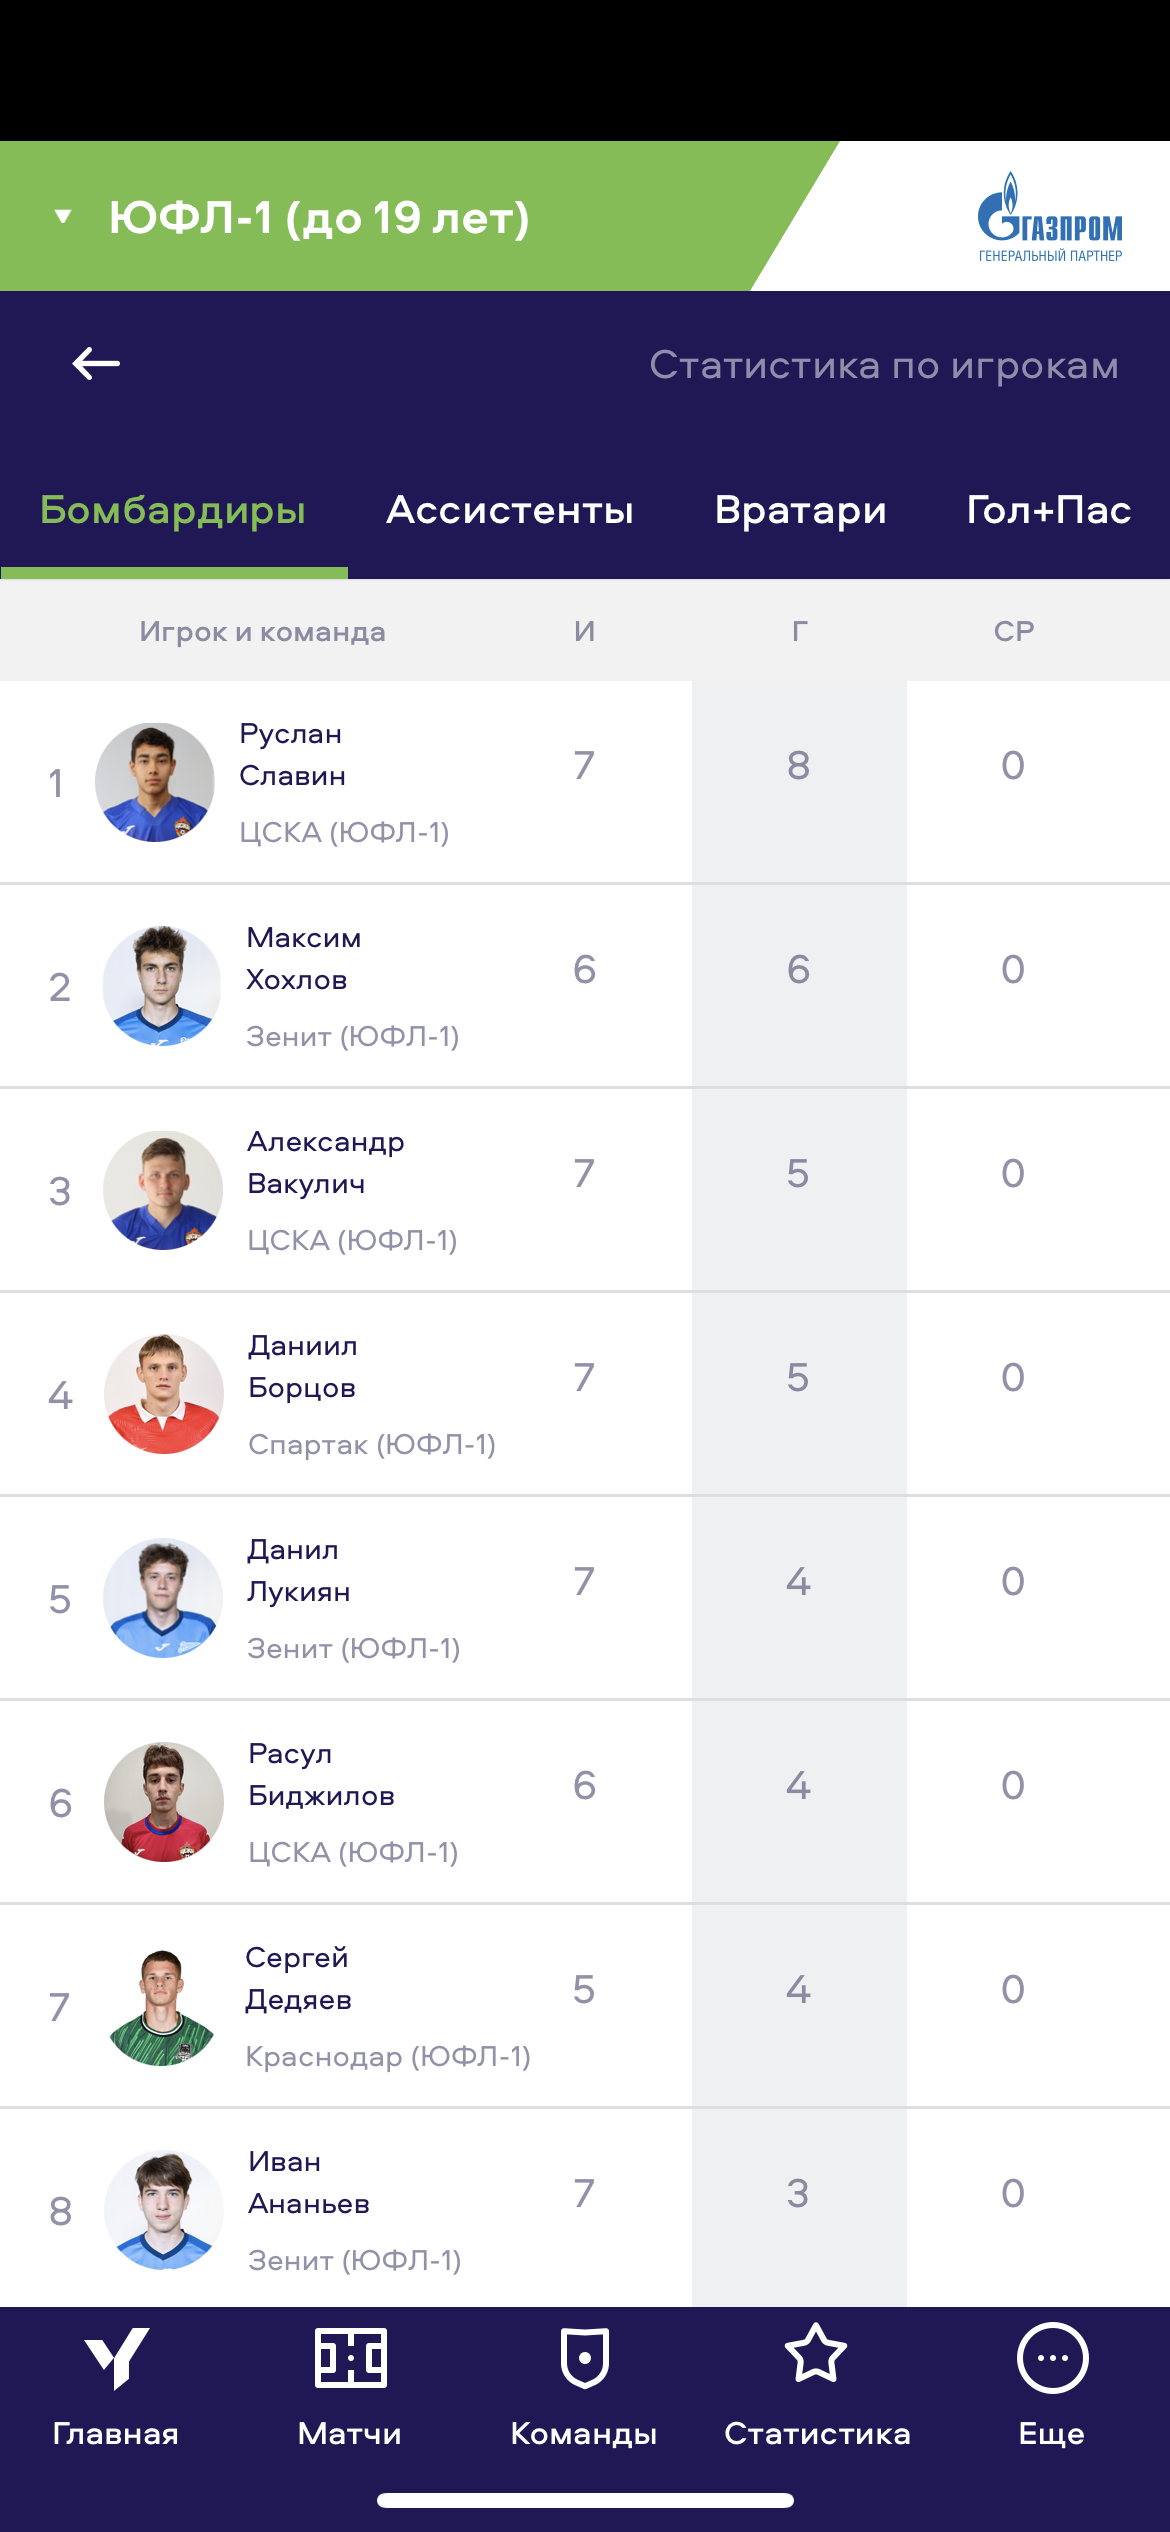1170x2532 pixels.
Task: Tap Даниил Борцов's avatar
Action: [163, 1394]
